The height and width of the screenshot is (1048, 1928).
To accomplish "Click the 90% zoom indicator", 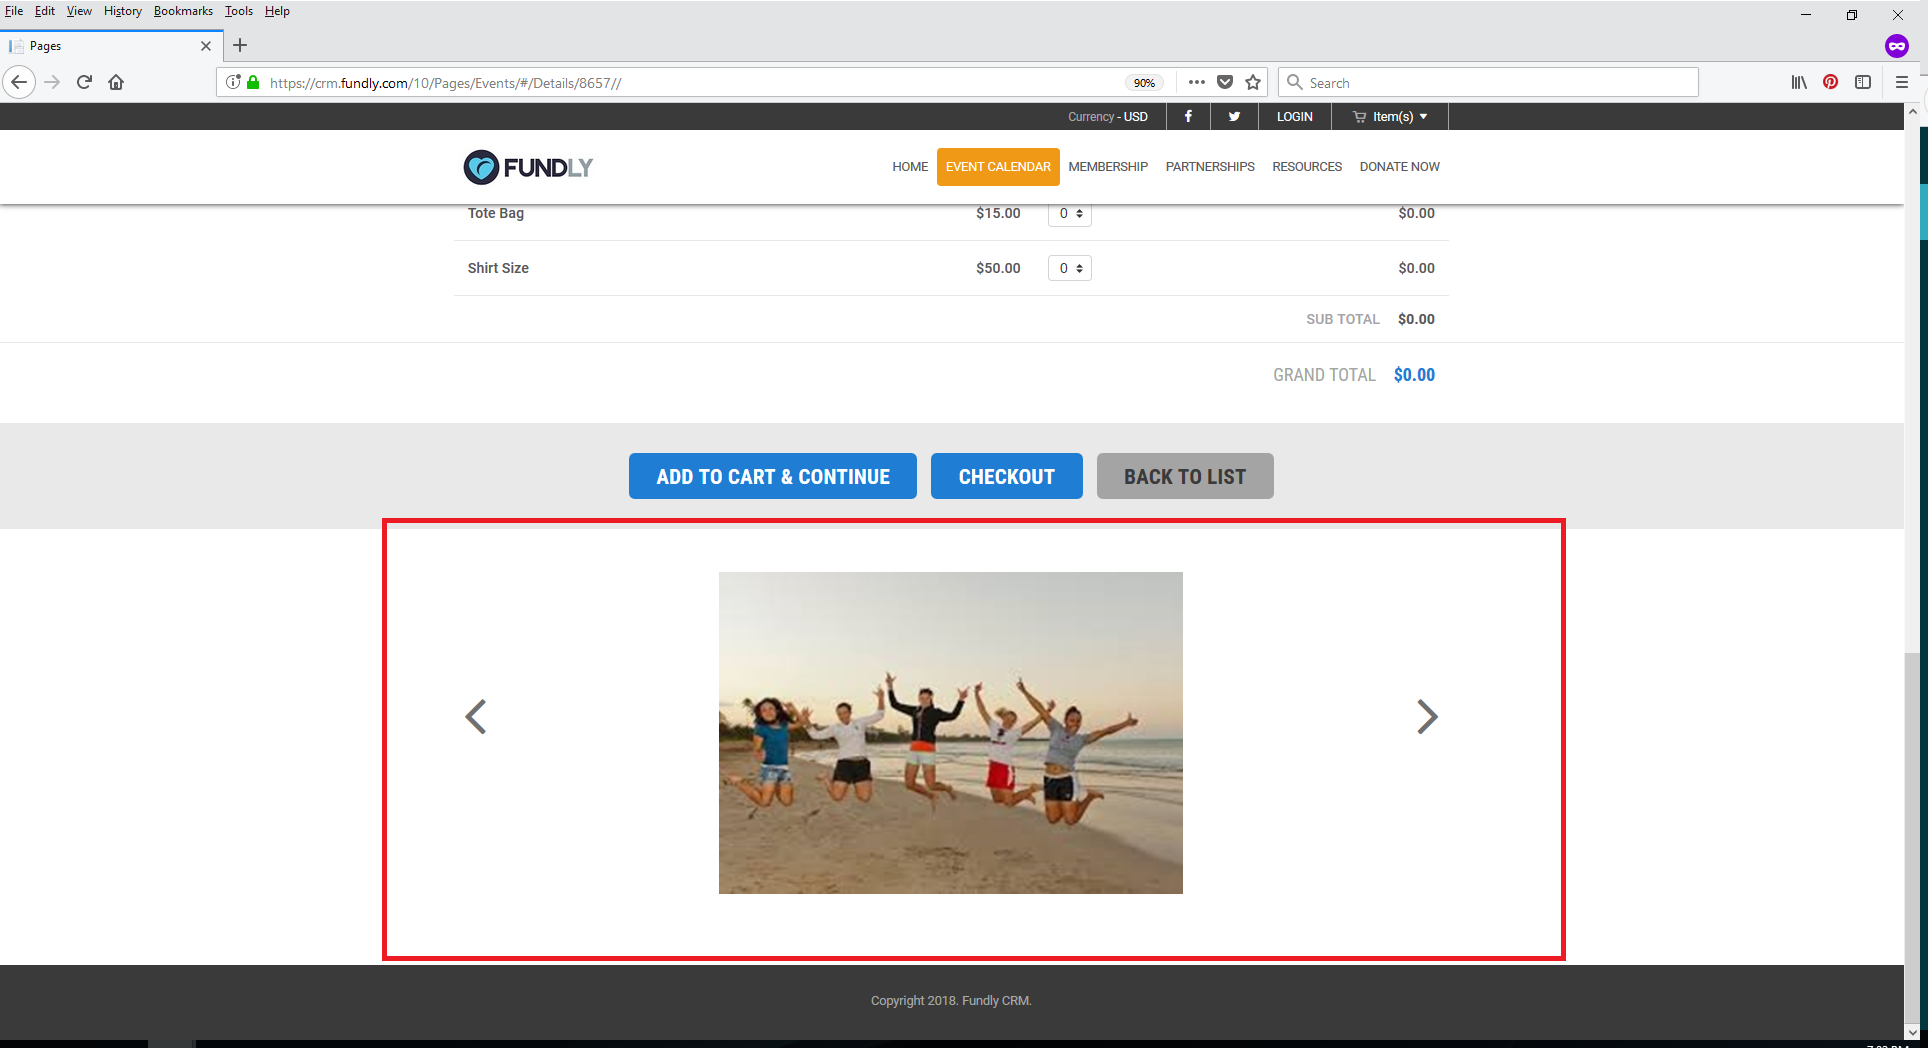I will point(1144,83).
